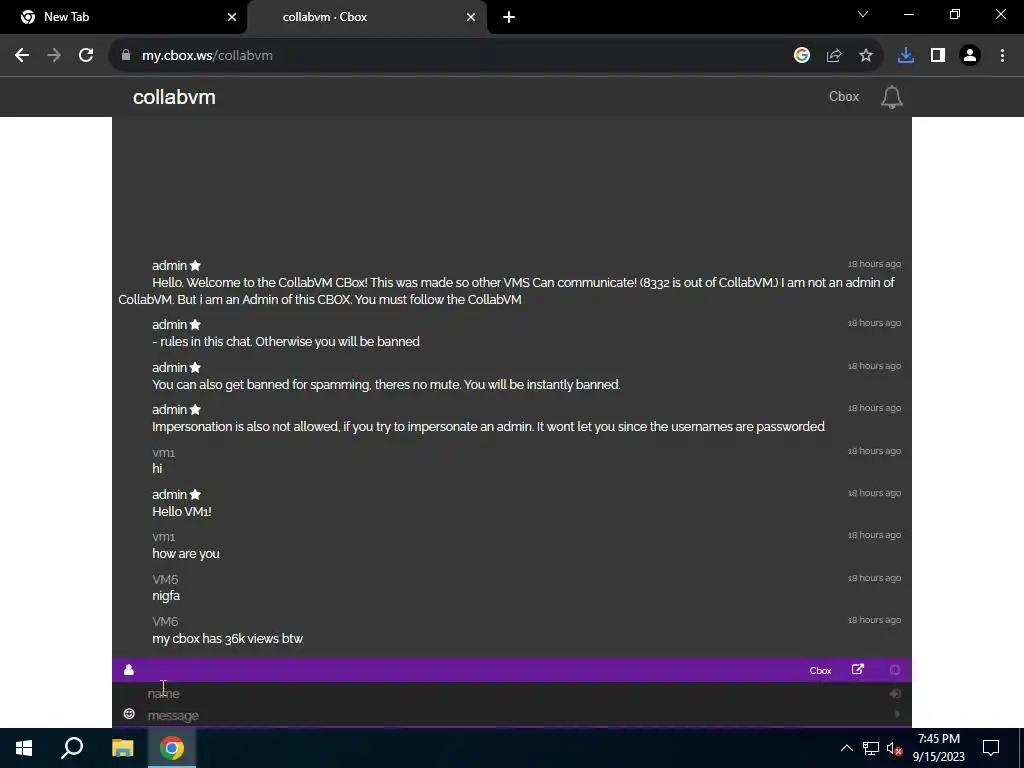Close the collabvm - Cbox tab

[x=471, y=17]
